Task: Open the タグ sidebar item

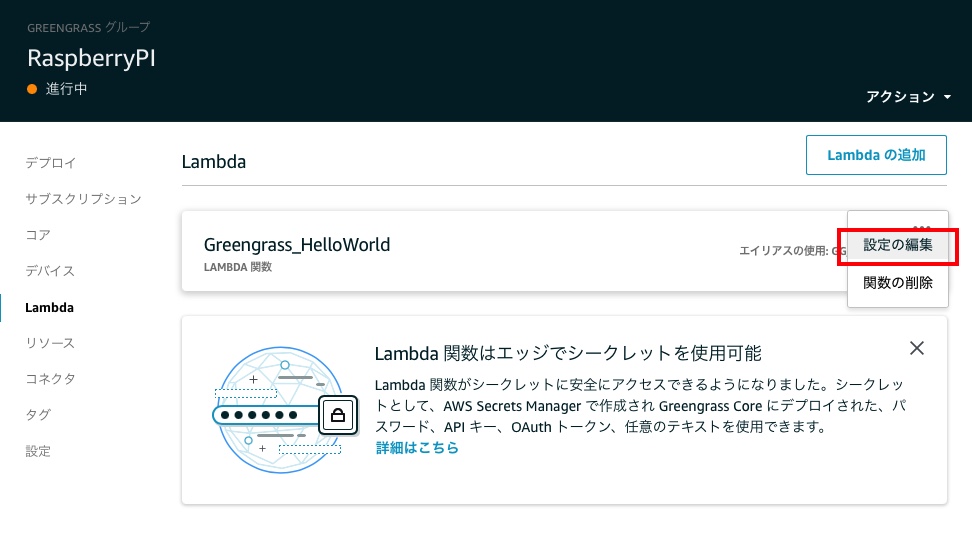Action: [38, 415]
